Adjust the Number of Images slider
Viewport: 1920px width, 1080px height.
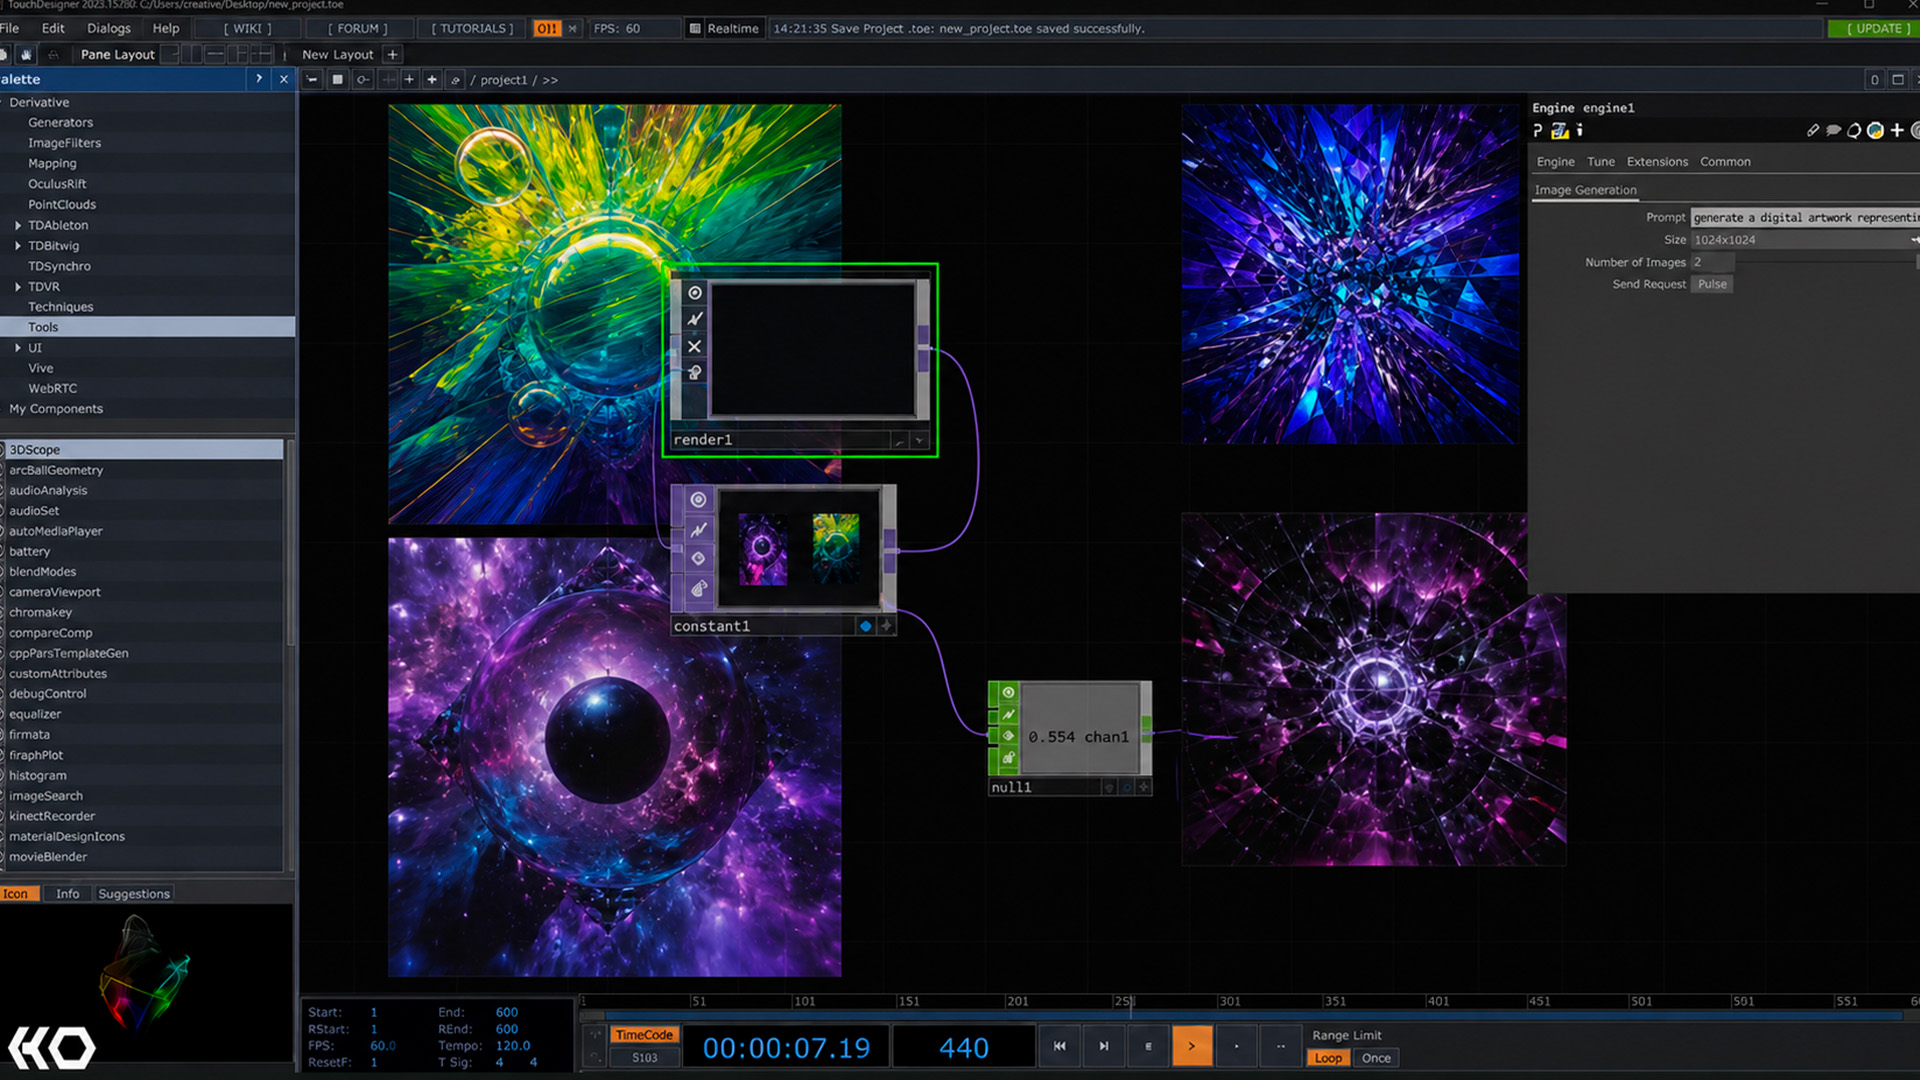tap(1826, 262)
